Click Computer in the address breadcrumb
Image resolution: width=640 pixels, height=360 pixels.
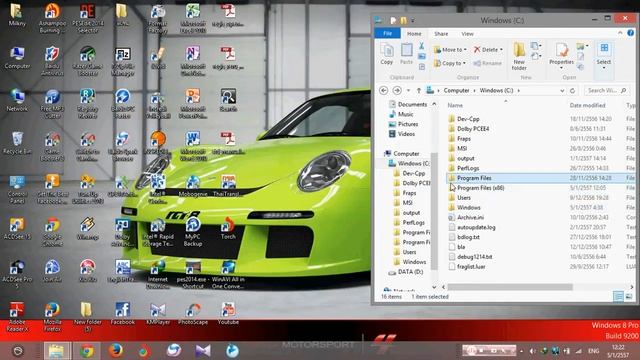(x=456, y=91)
